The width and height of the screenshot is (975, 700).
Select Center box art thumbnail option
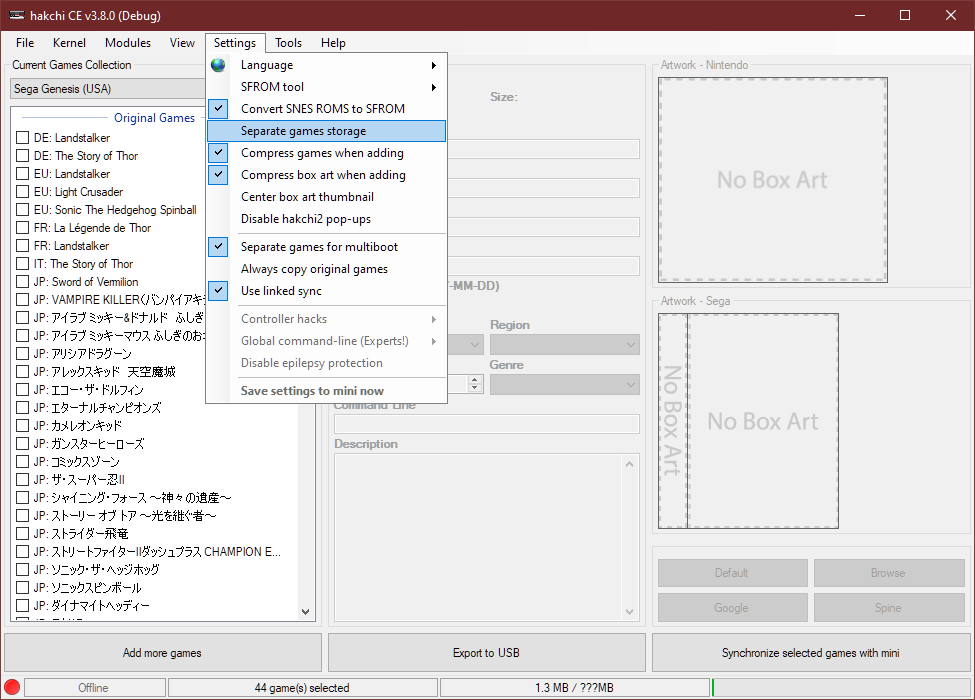point(326,197)
